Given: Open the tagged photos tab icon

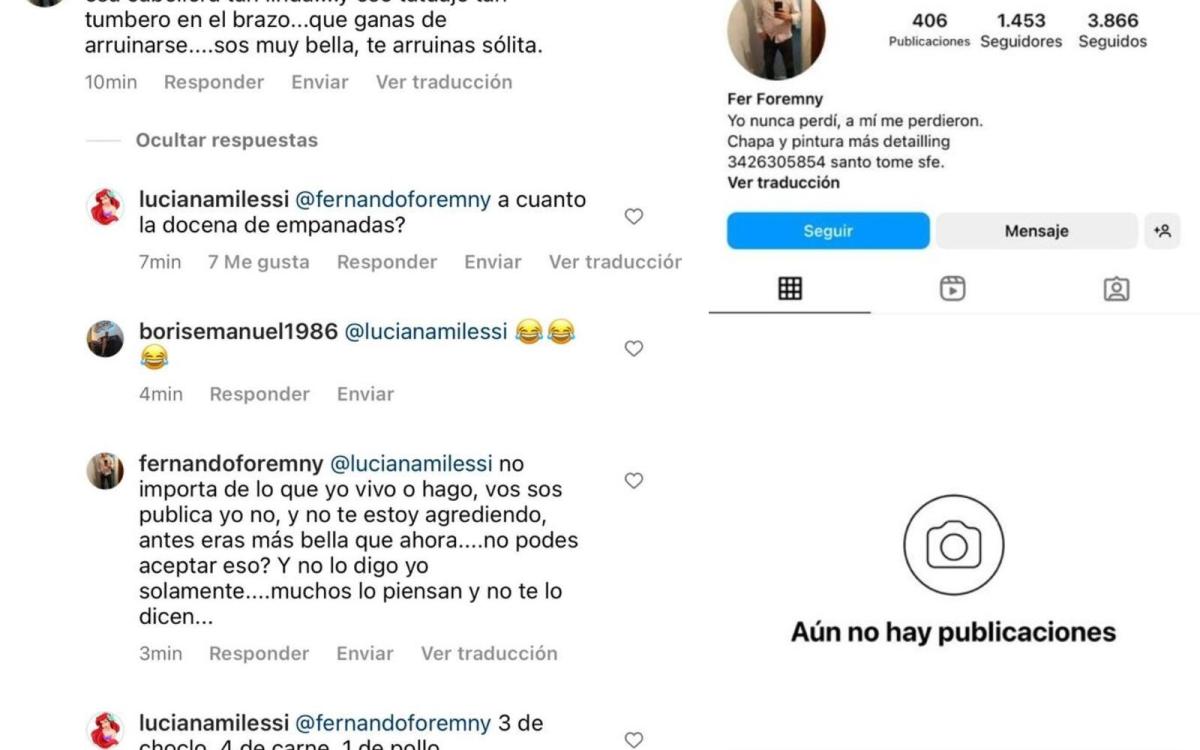Looking at the screenshot, I should (x=1116, y=289).
